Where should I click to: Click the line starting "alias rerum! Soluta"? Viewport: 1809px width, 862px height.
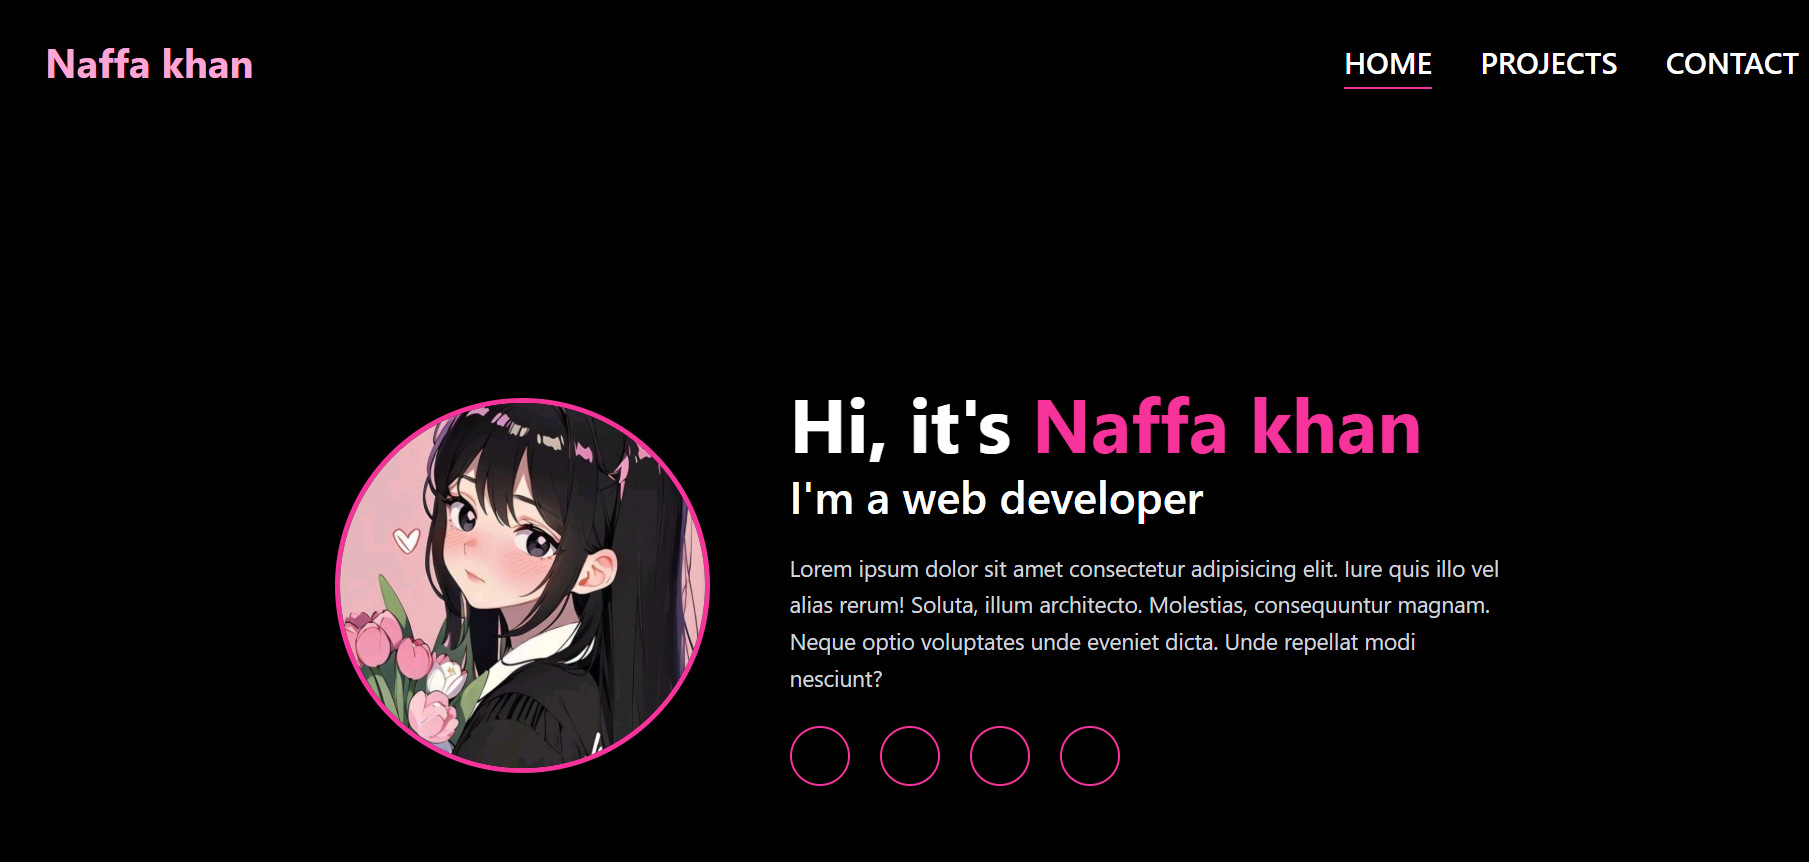(1140, 606)
